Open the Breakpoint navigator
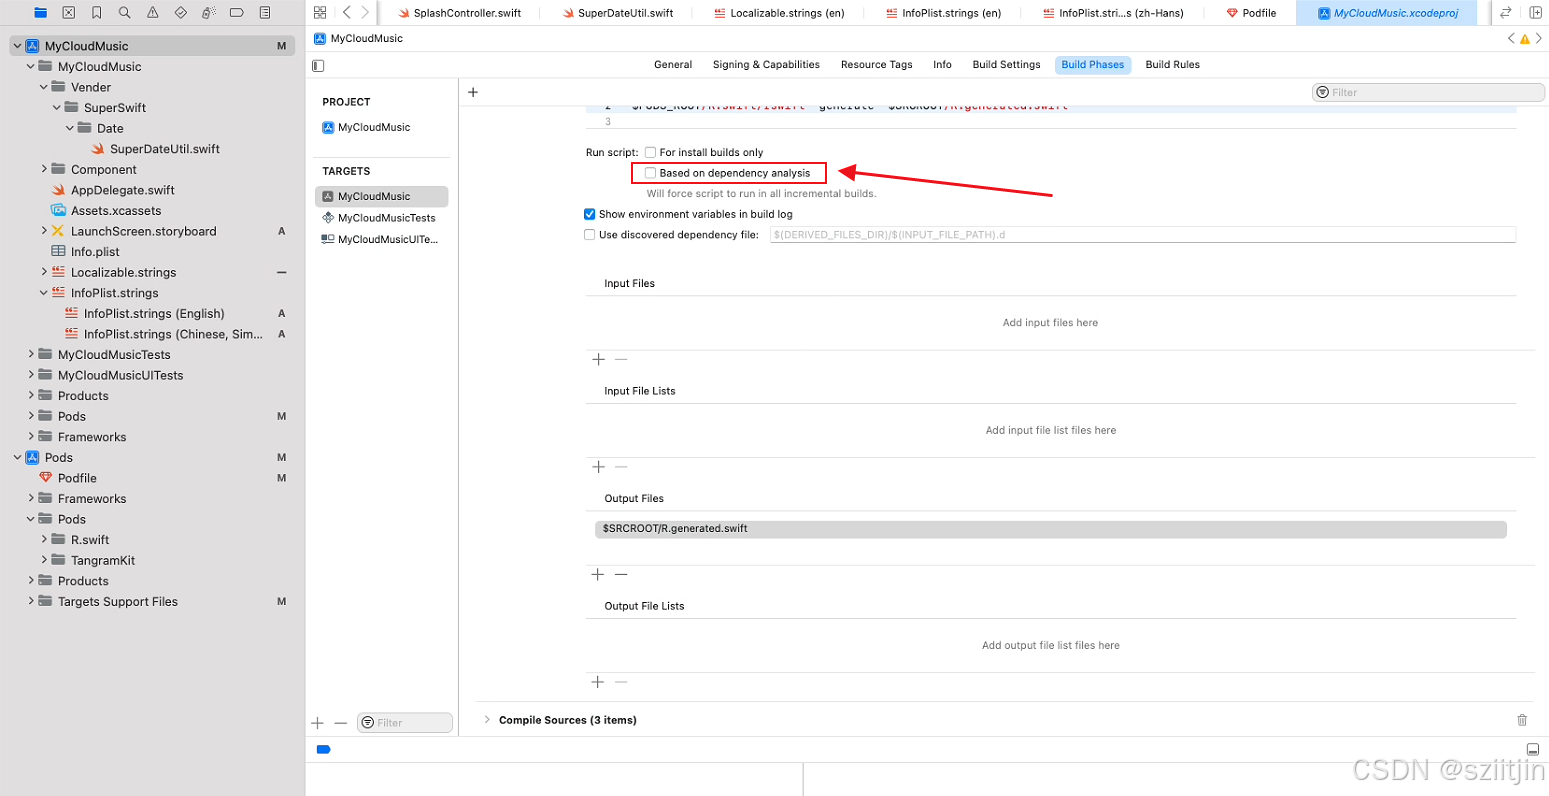Screen dimensions: 1549x796 [237, 13]
